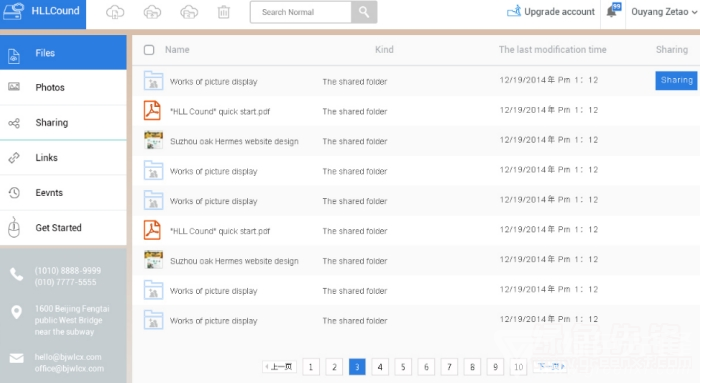Click the Name column header
Viewport: 701px width, 383px height.
tap(177, 50)
